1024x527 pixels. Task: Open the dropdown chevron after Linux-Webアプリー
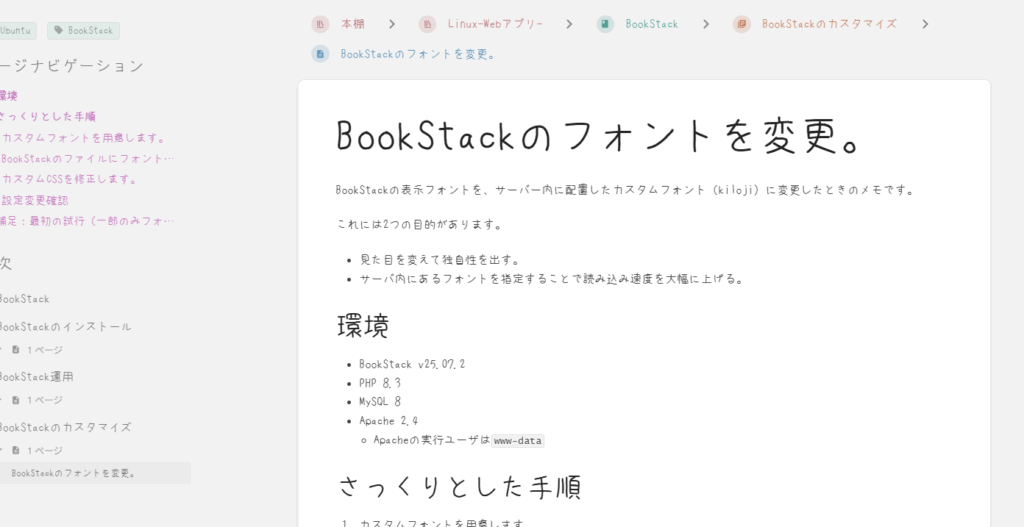coord(569,24)
